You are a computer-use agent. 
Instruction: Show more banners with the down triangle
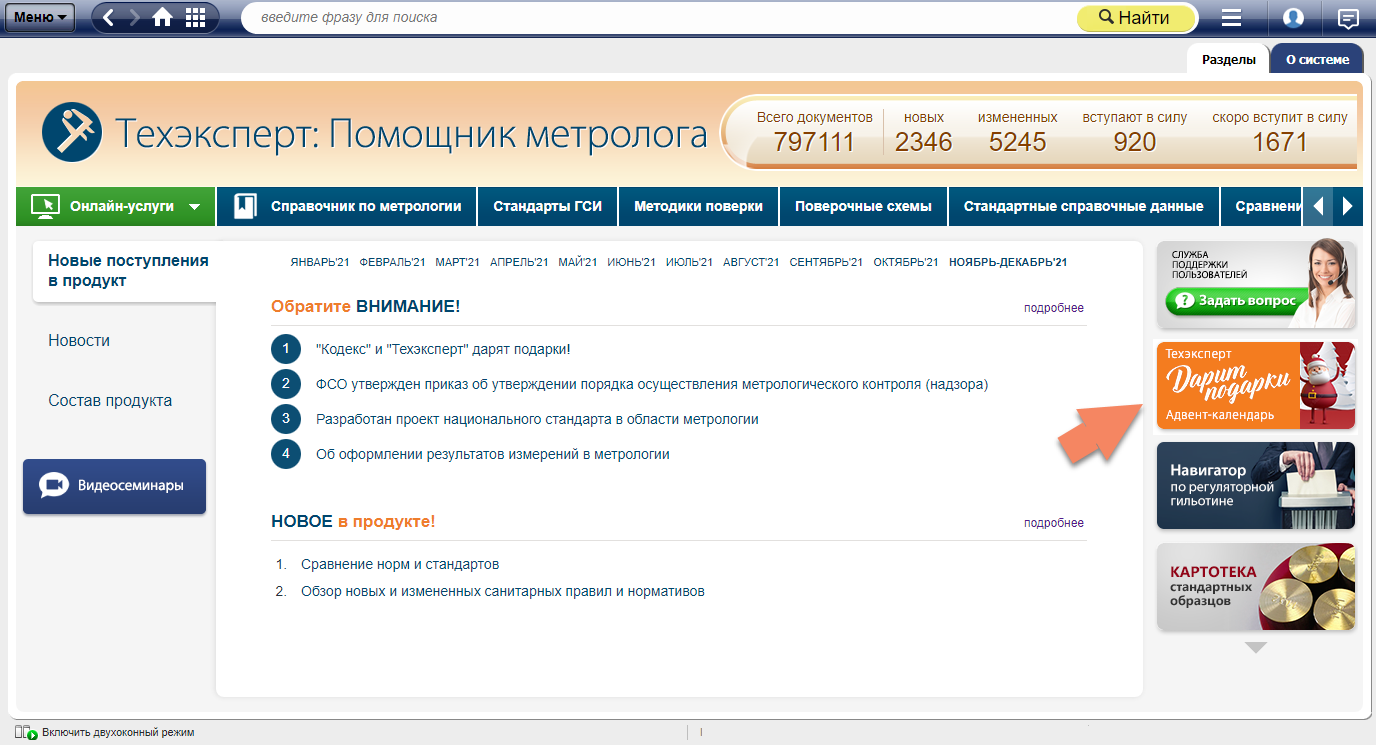click(1256, 648)
